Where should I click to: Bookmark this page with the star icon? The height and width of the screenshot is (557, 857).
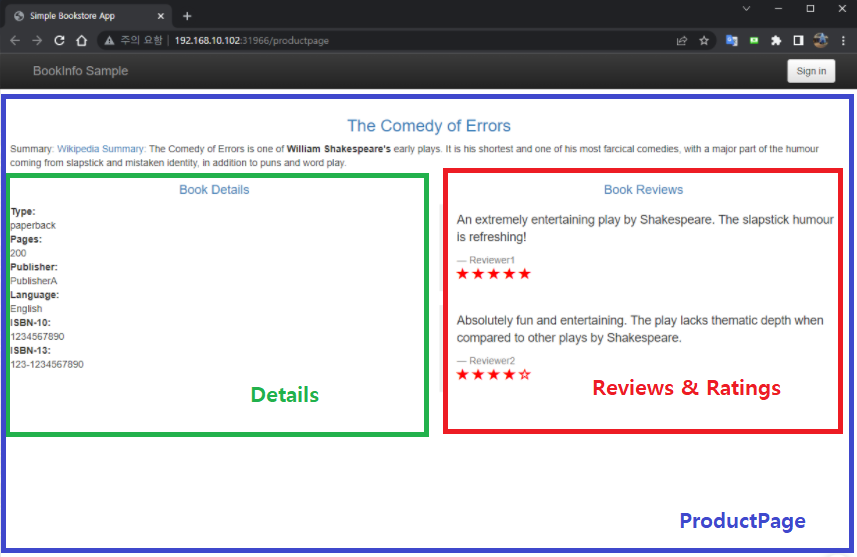[x=704, y=41]
